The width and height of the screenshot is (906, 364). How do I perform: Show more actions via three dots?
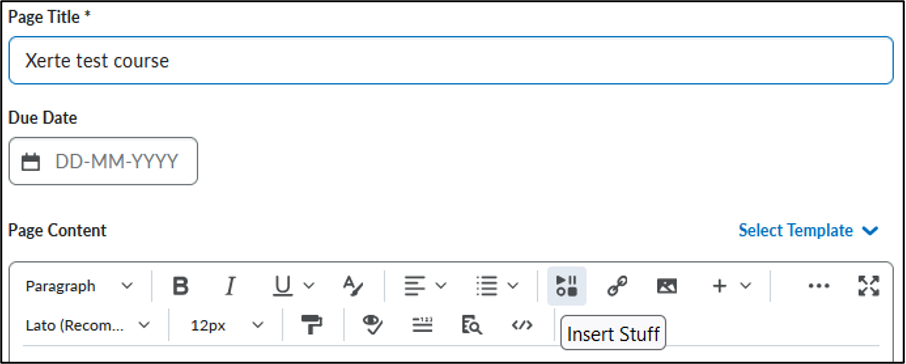pyautogui.click(x=819, y=286)
